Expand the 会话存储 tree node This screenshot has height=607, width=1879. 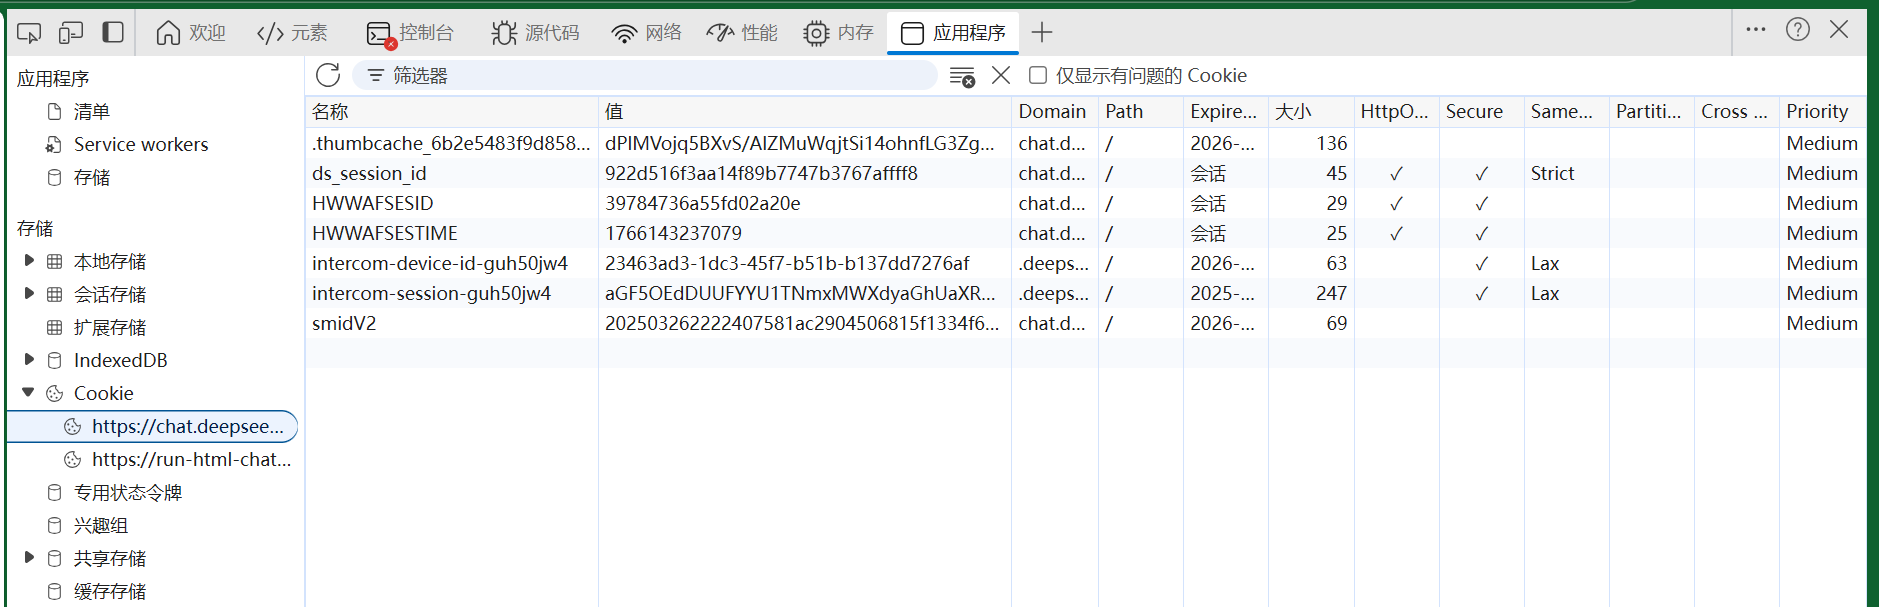pos(29,293)
